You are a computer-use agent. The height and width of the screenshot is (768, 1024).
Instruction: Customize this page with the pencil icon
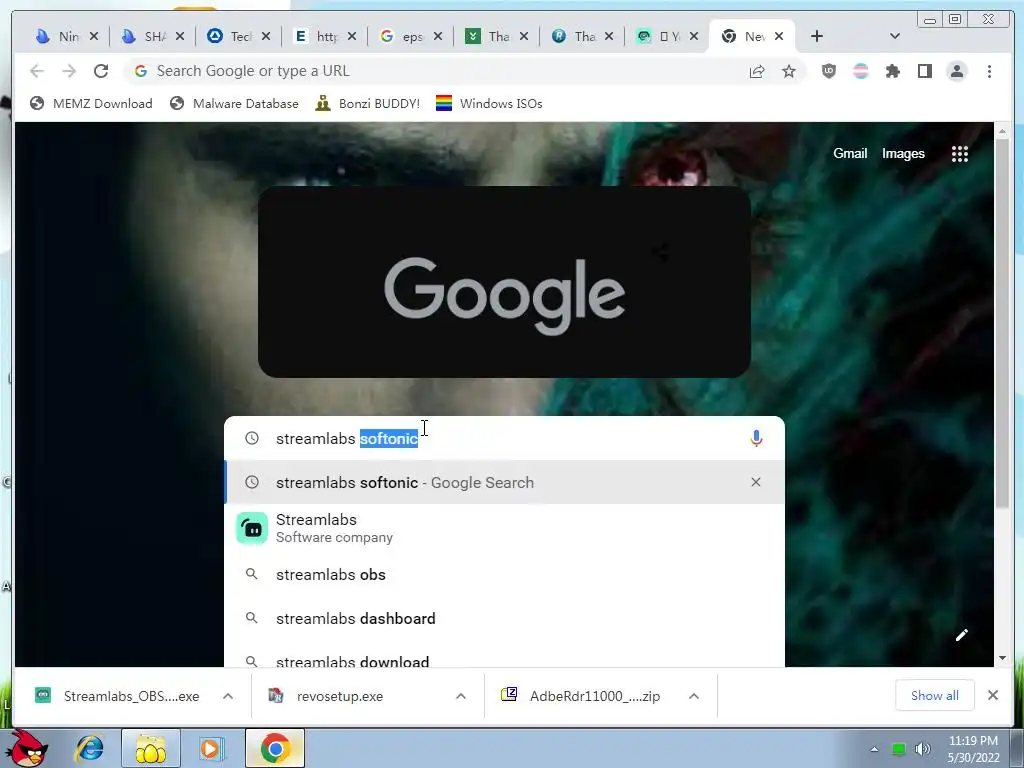point(961,635)
